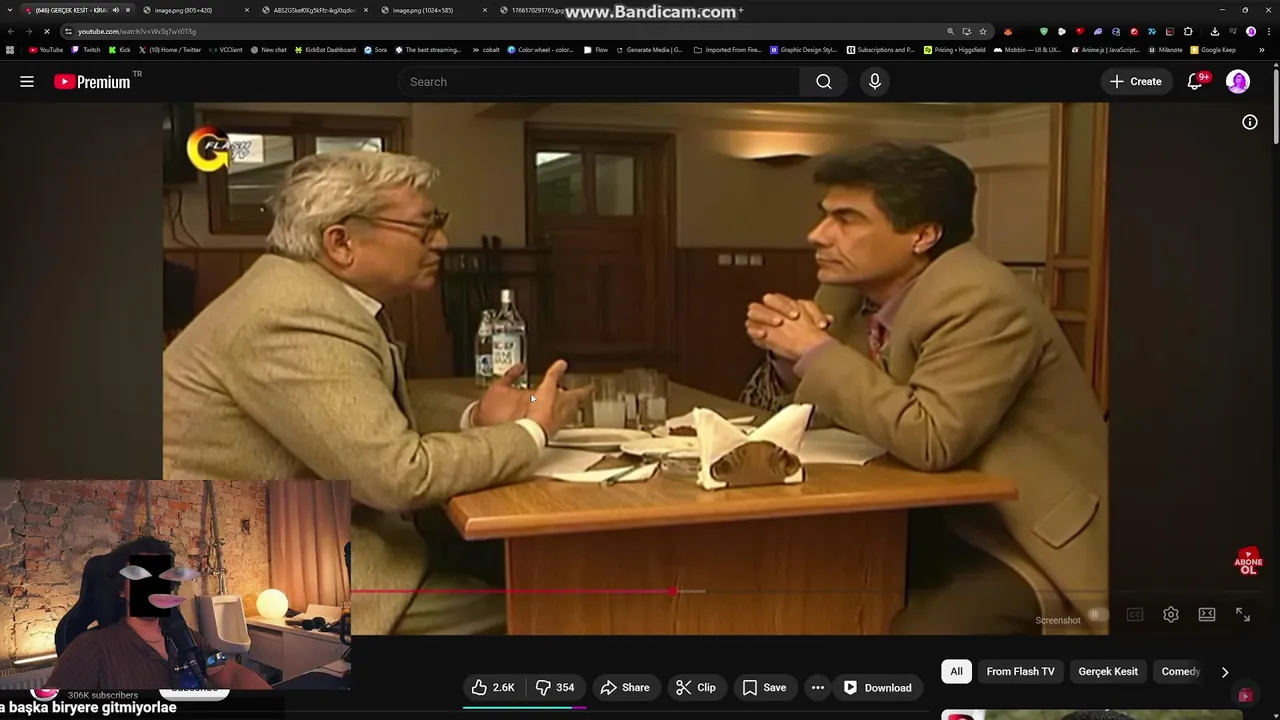Open the KickBot Dashboard bookmark
The height and width of the screenshot is (720, 1280).
point(325,49)
